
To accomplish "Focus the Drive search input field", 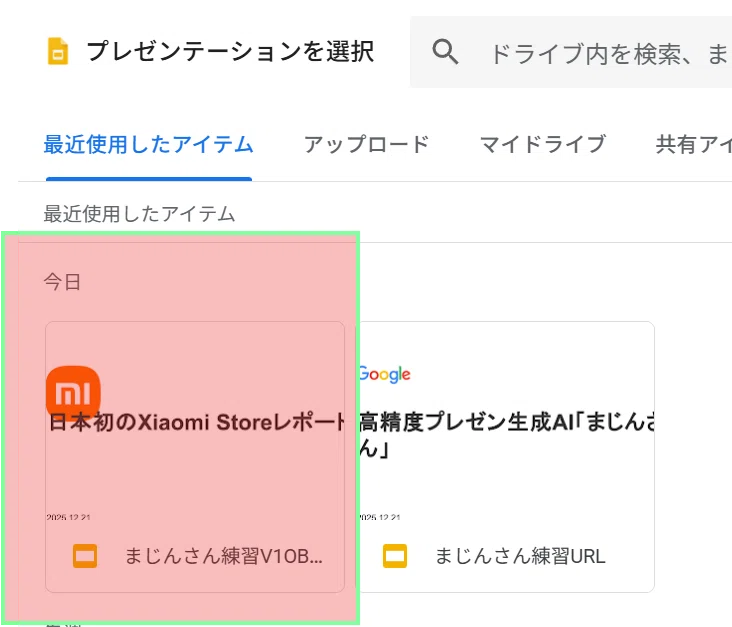I will pyautogui.click(x=571, y=52).
